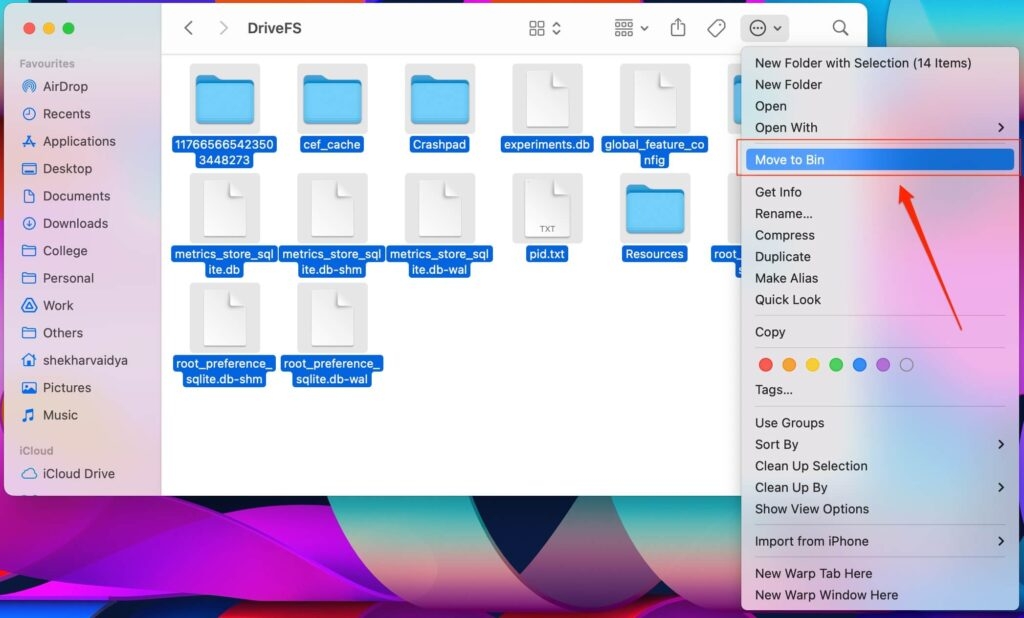
Task: Open Applications in sidebar
Action: [x=78, y=141]
